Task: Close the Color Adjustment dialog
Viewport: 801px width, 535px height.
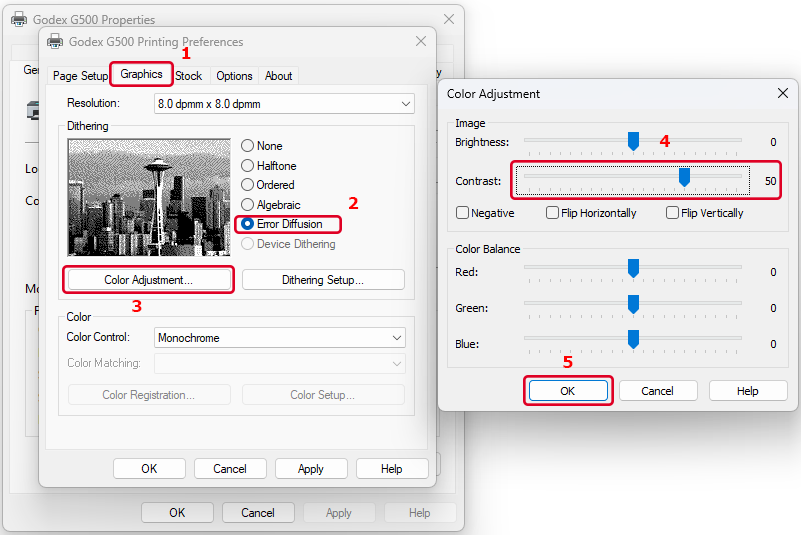Action: point(782,93)
